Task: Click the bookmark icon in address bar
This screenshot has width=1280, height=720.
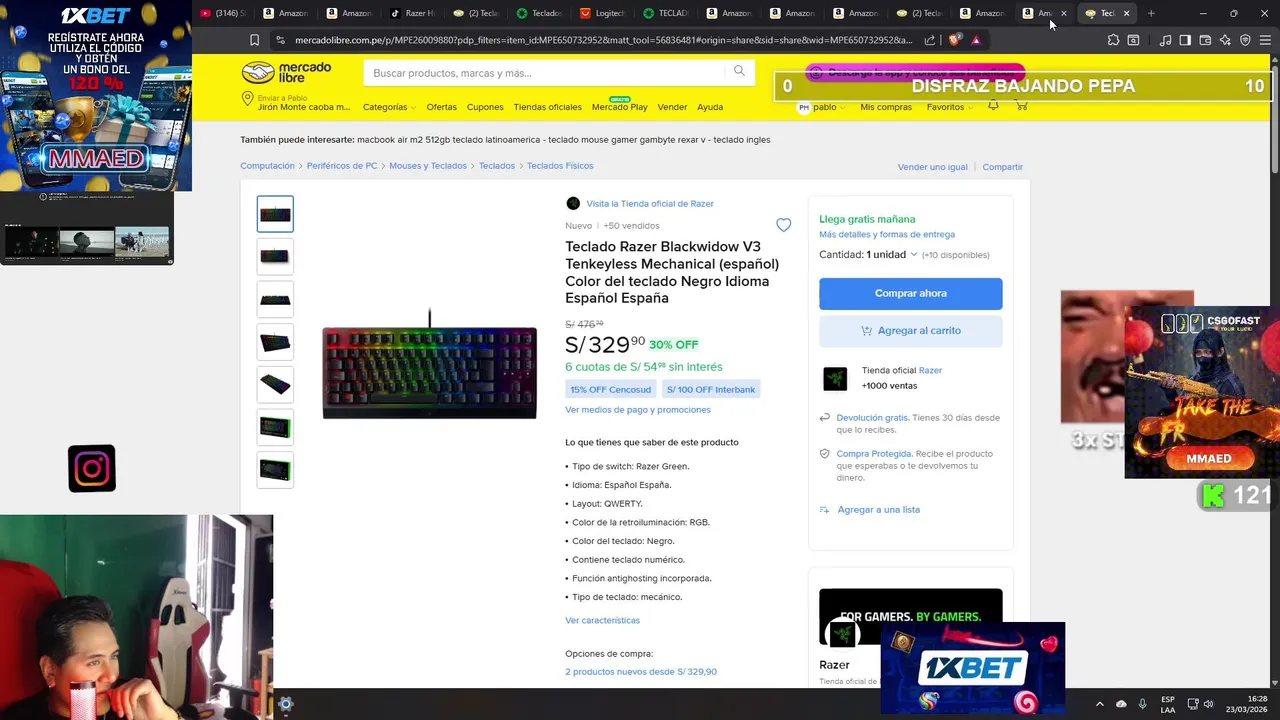Action: (254, 40)
